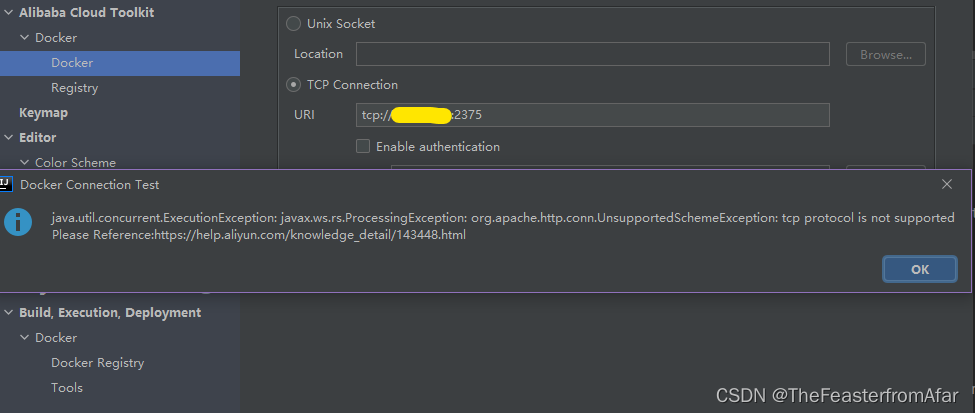Collapse the Docker node under Alibaba Toolkit
This screenshot has width=975, height=413.
pos(24,38)
